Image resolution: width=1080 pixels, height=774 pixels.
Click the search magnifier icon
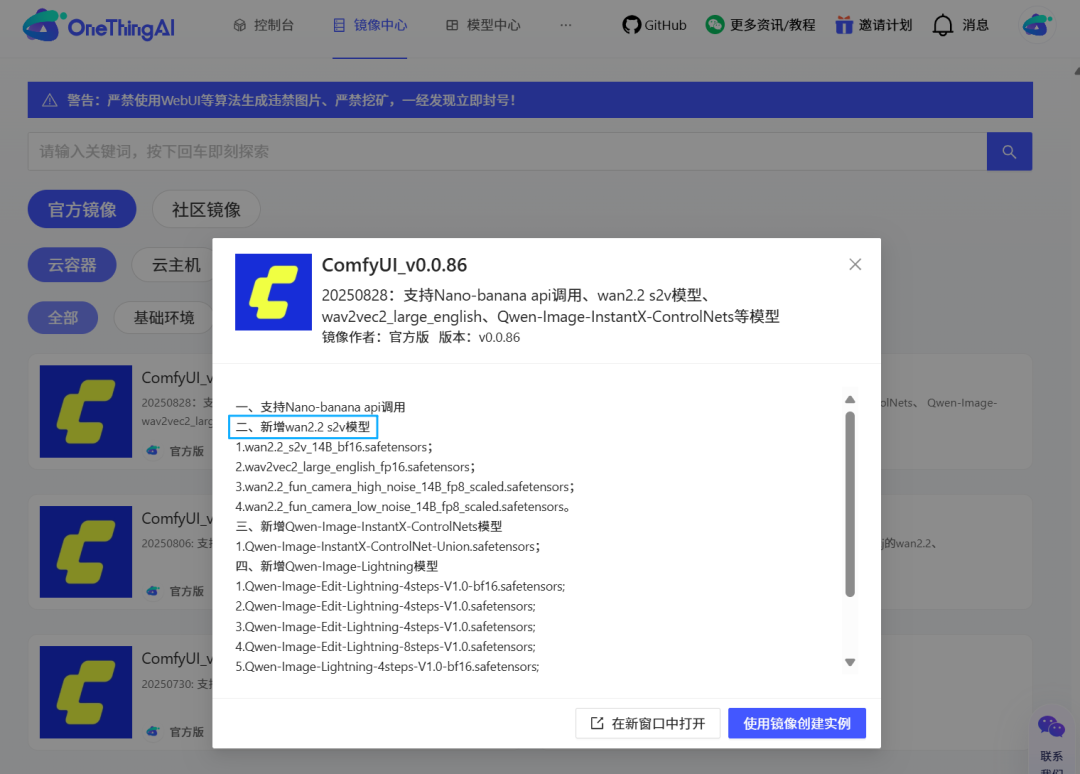[x=1009, y=151]
